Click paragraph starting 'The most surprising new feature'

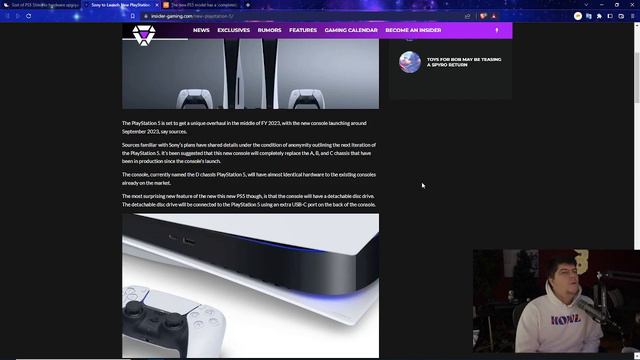pos(249,200)
